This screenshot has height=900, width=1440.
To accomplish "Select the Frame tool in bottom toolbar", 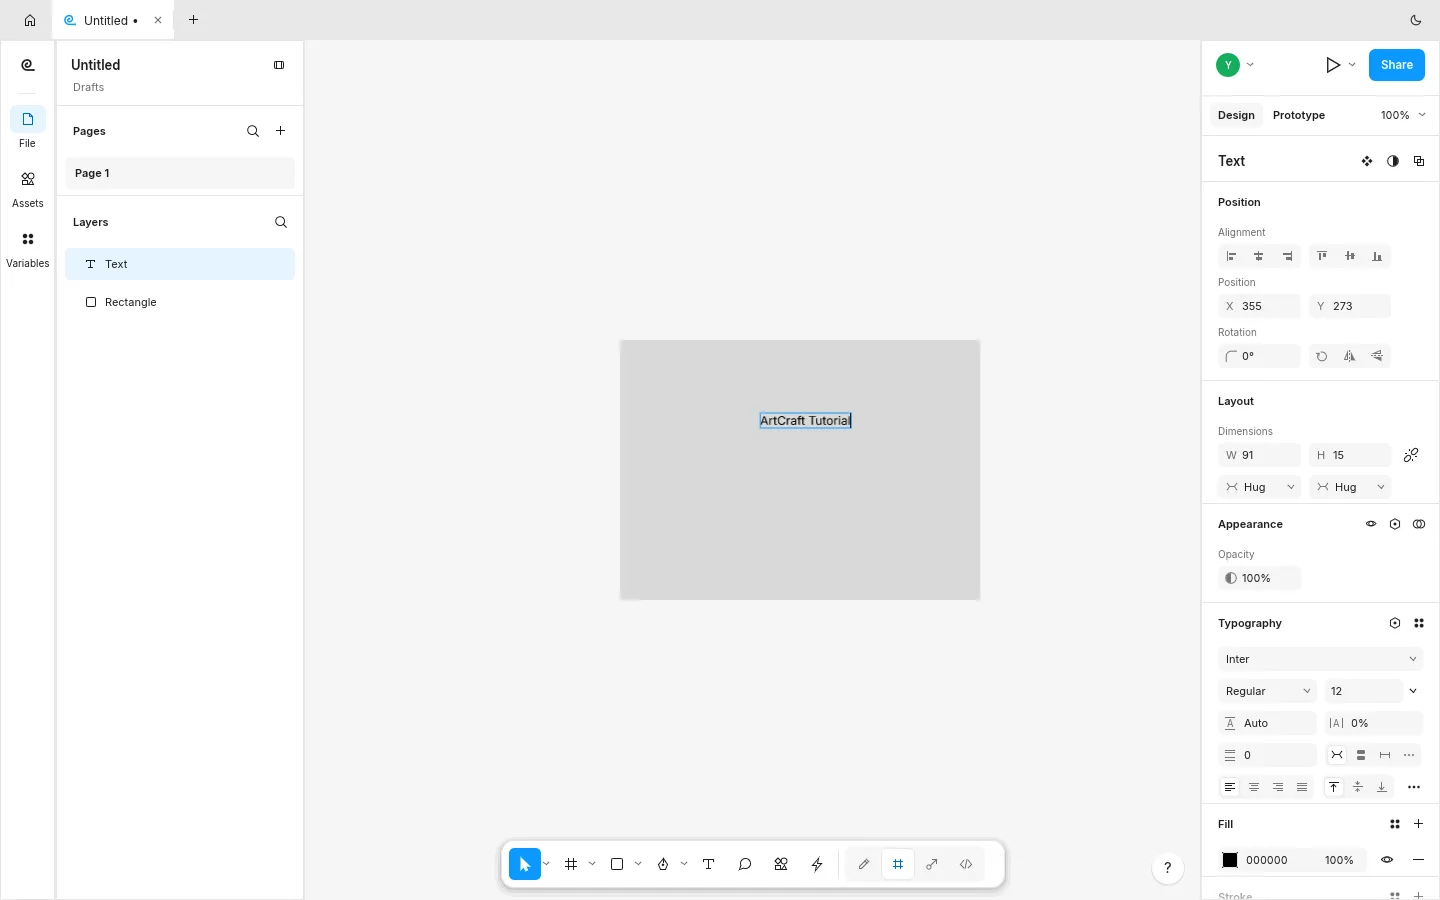I will click(x=571, y=864).
